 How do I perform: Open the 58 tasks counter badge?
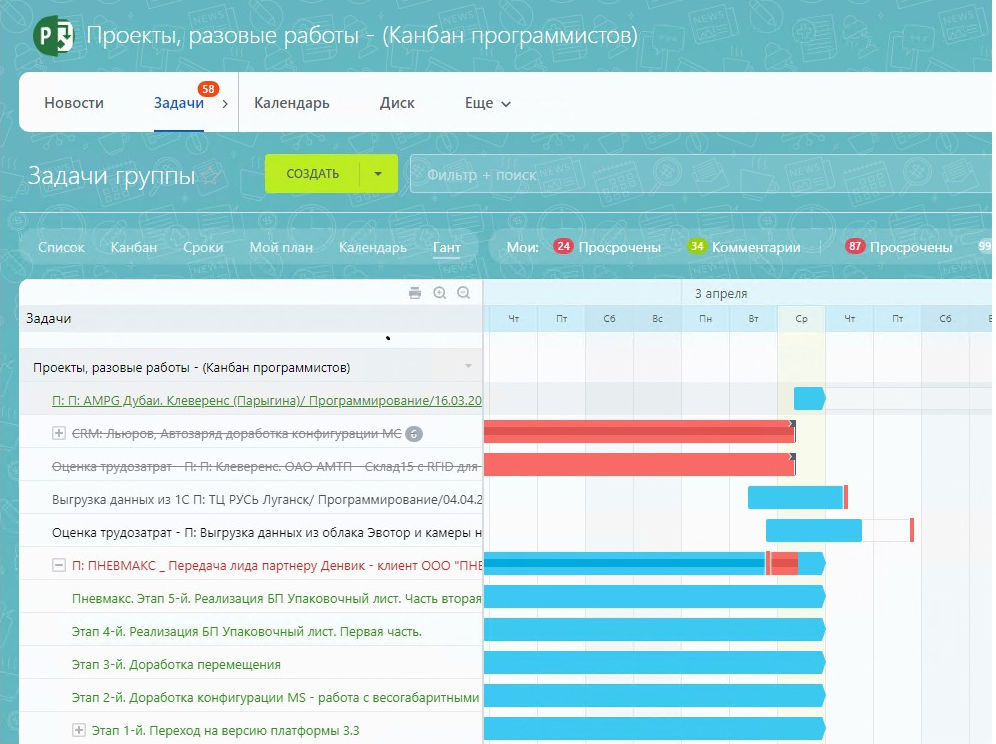[208, 89]
